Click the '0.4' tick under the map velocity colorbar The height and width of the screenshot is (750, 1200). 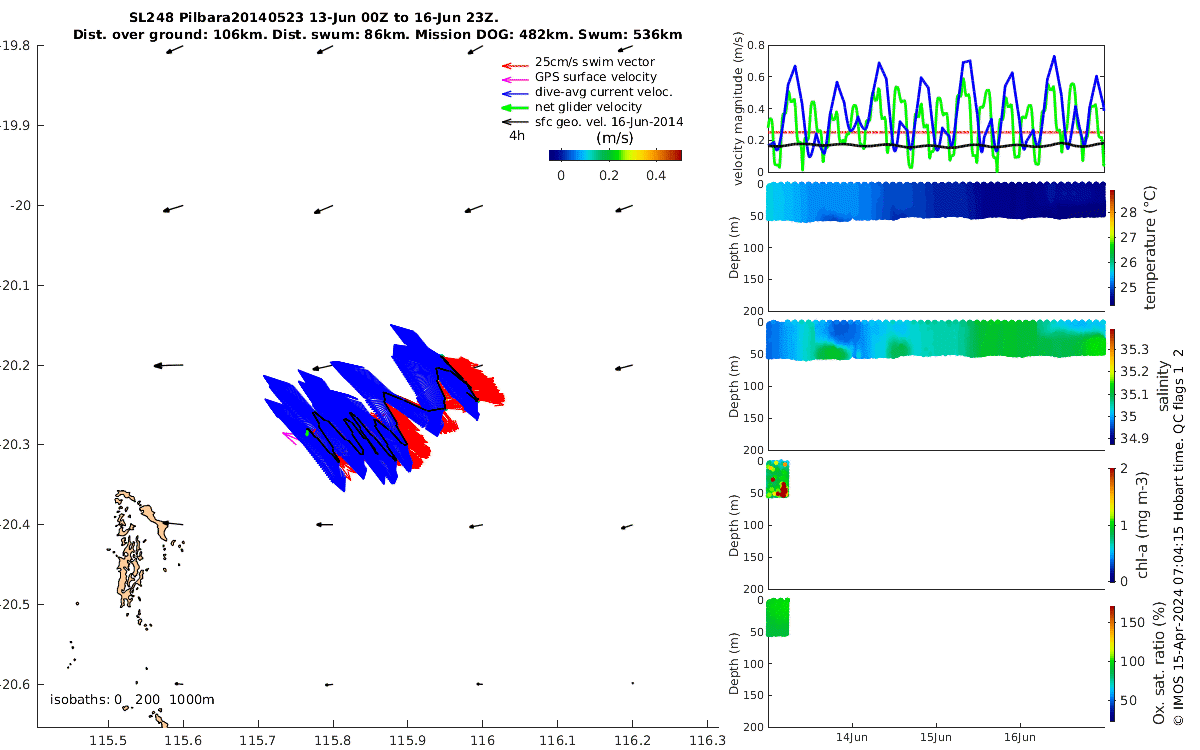(x=654, y=175)
